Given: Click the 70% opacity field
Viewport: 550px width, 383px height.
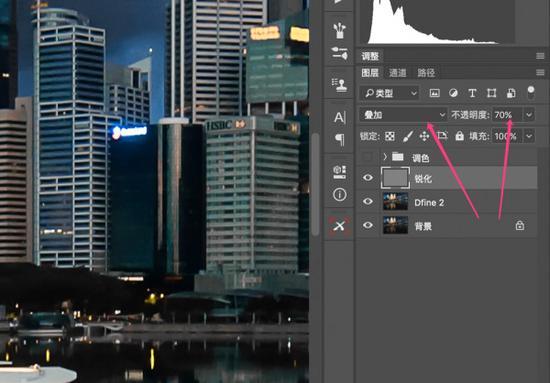Looking at the screenshot, I should point(507,115).
